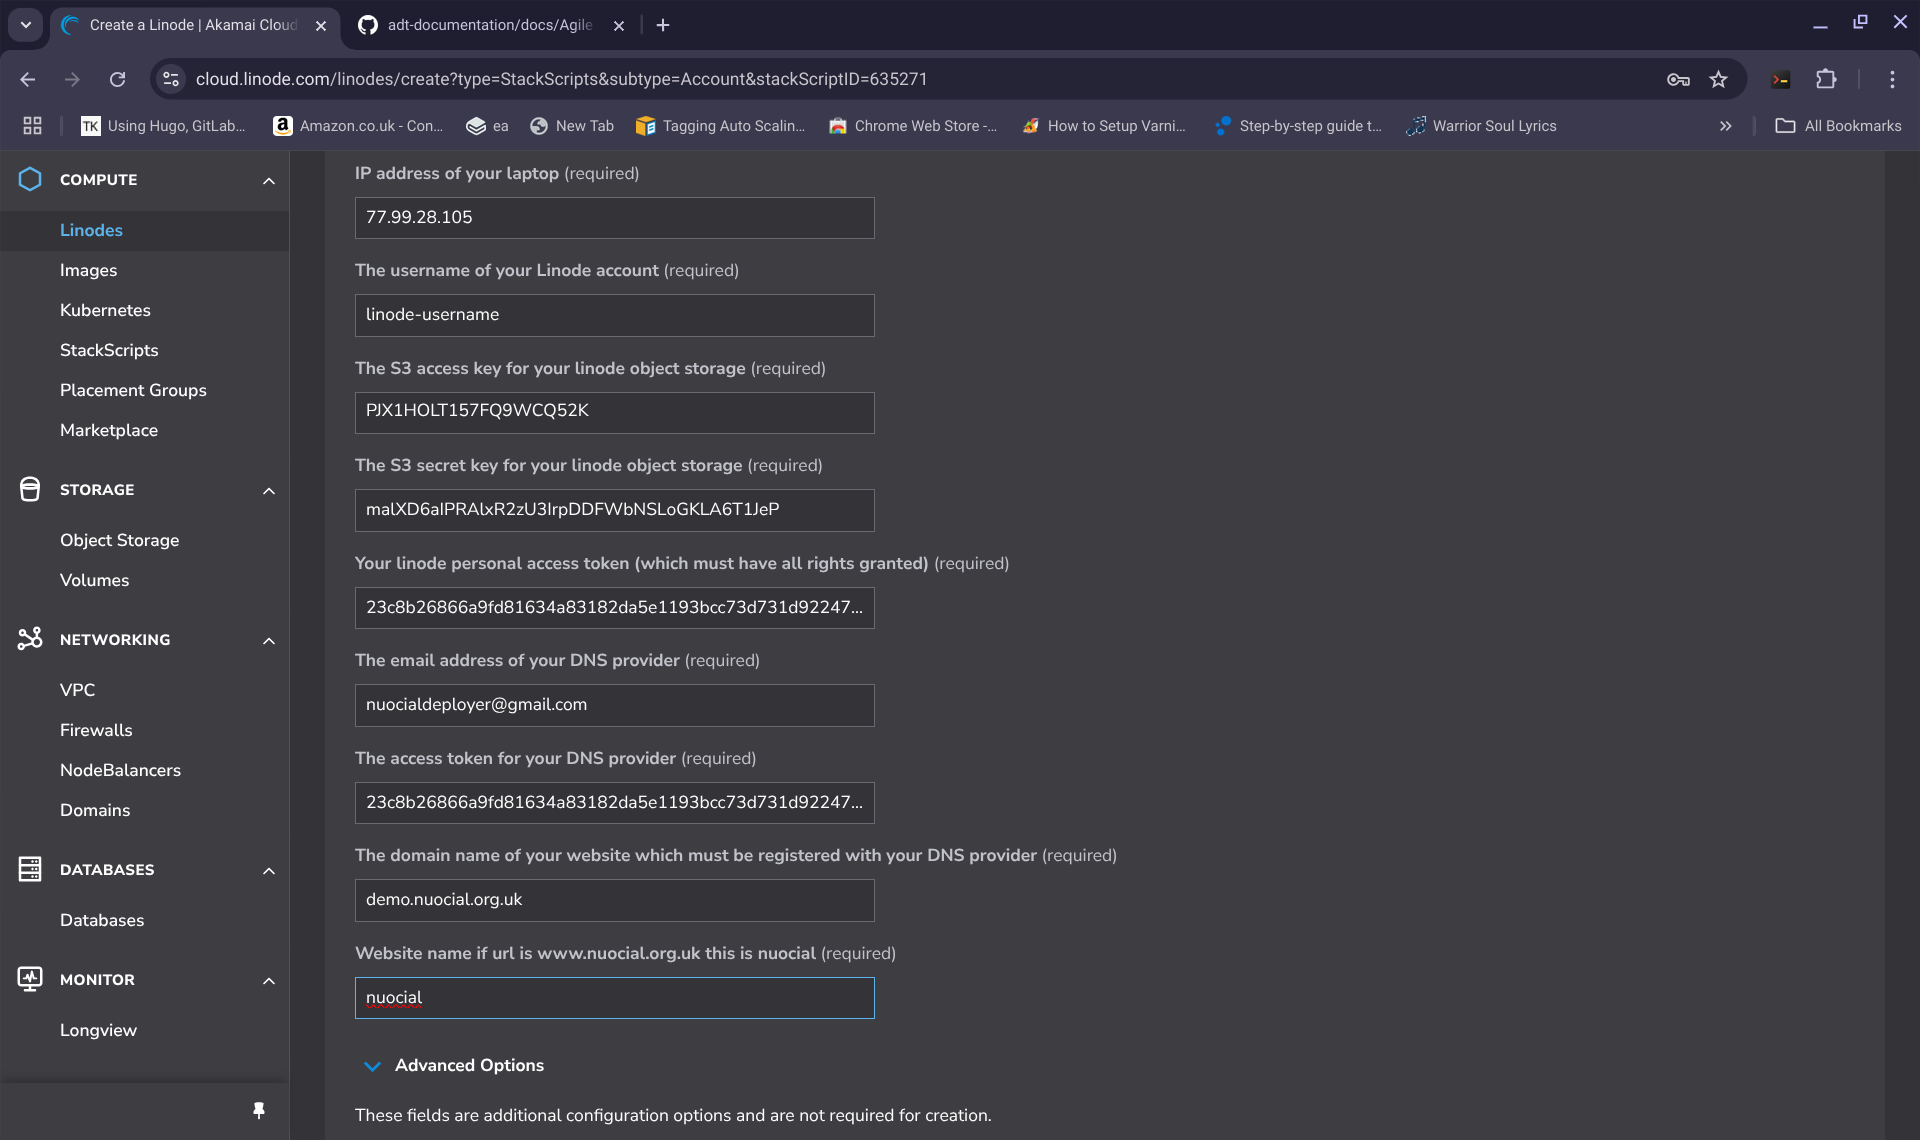Image resolution: width=1920 pixels, height=1140 pixels.
Task: Click the Website name field containing nuocial
Action: tap(614, 998)
